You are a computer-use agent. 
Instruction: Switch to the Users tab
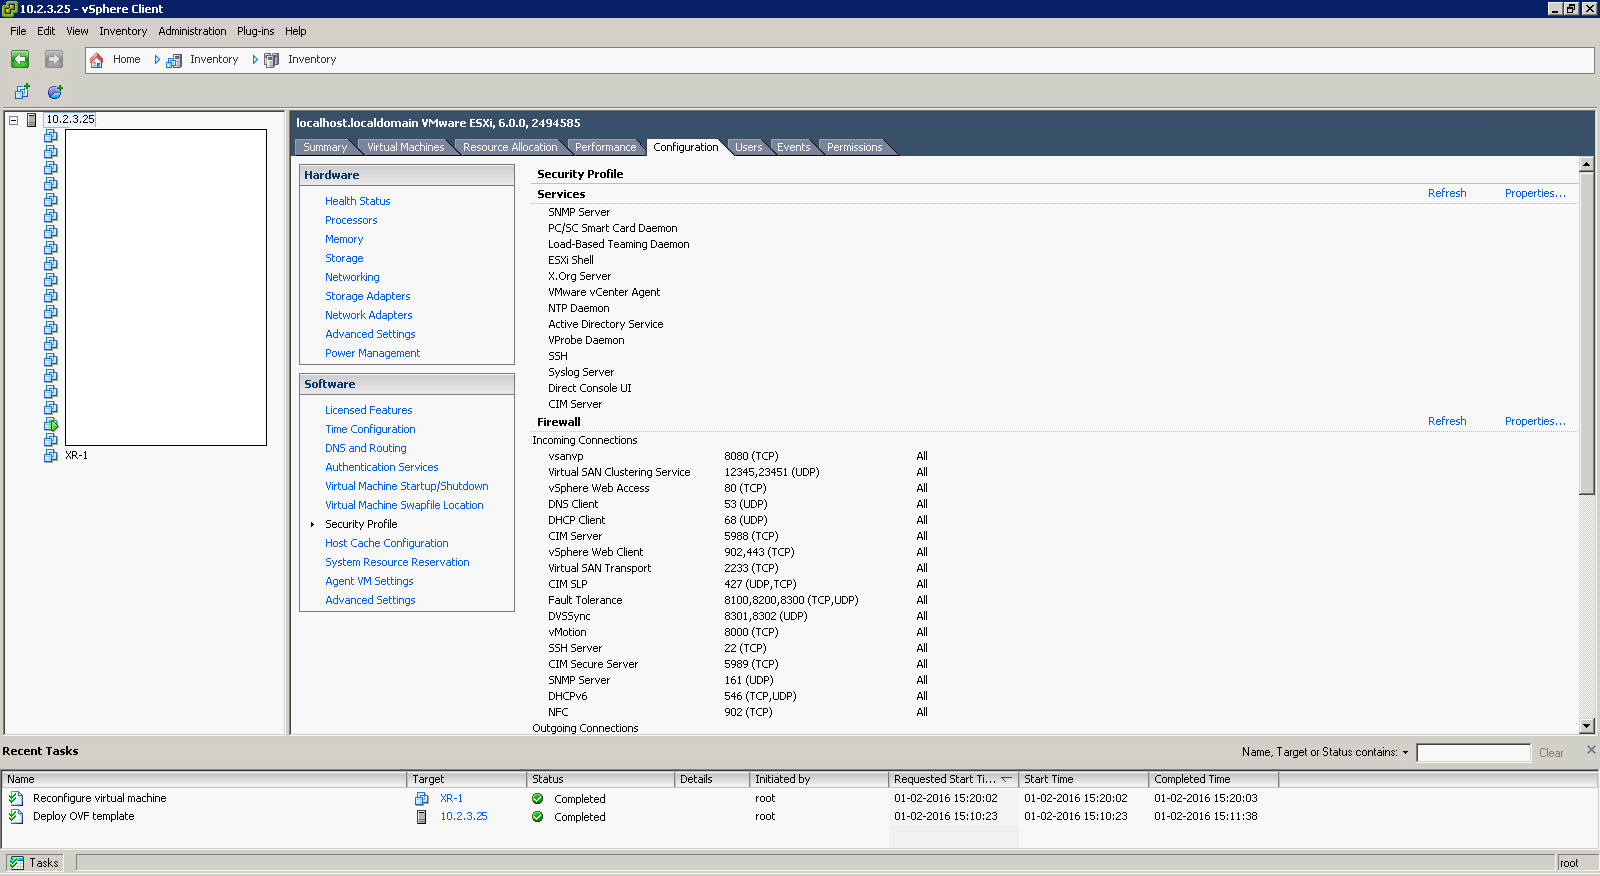tap(748, 147)
